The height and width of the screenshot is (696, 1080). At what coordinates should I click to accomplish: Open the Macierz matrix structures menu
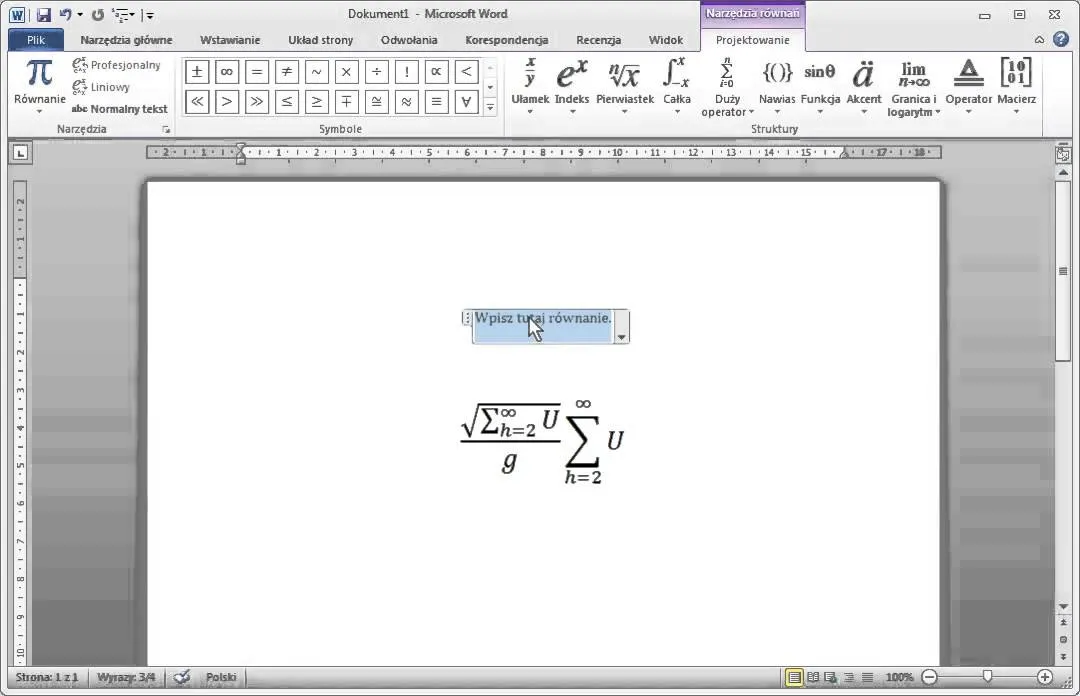click(1016, 86)
